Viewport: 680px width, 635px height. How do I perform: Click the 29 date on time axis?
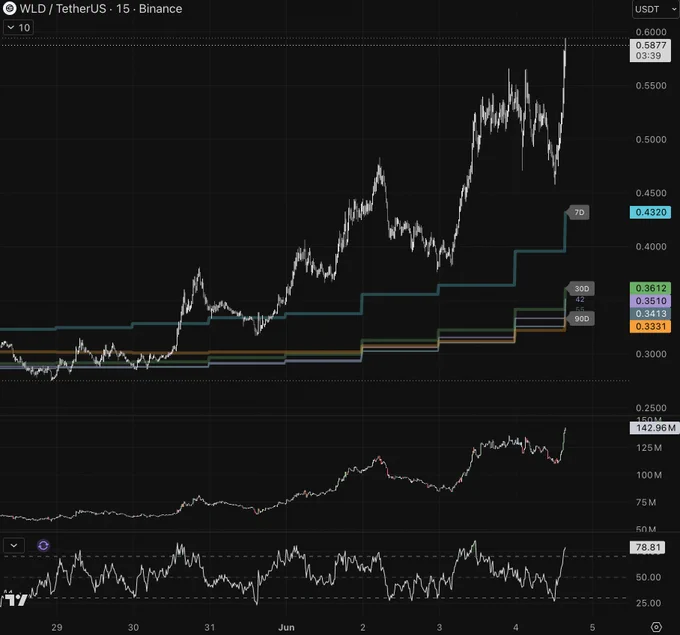tap(57, 627)
